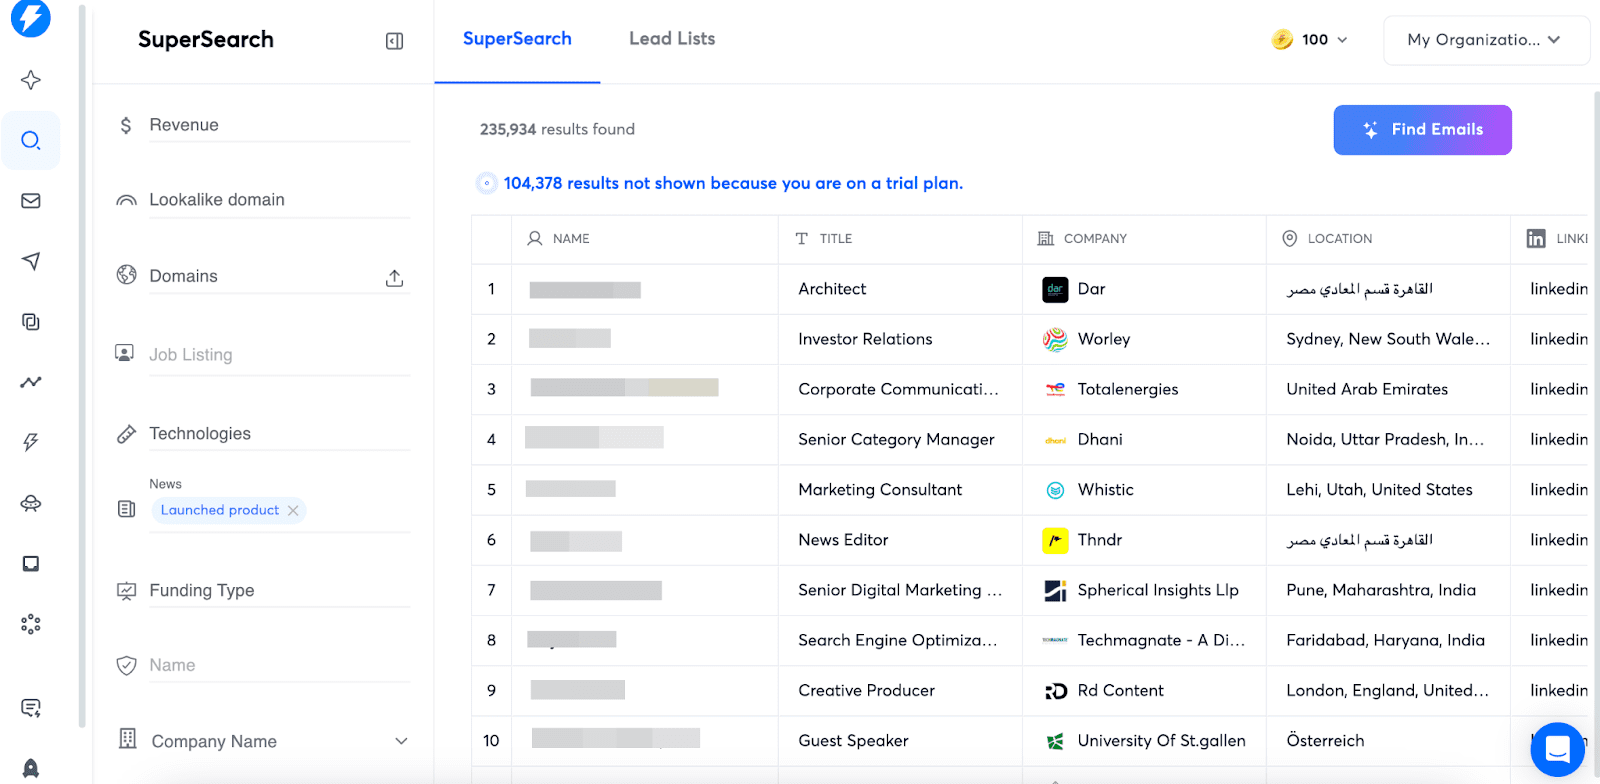Click the upload icon beside Domains
The height and width of the screenshot is (784, 1600).
coord(394,278)
